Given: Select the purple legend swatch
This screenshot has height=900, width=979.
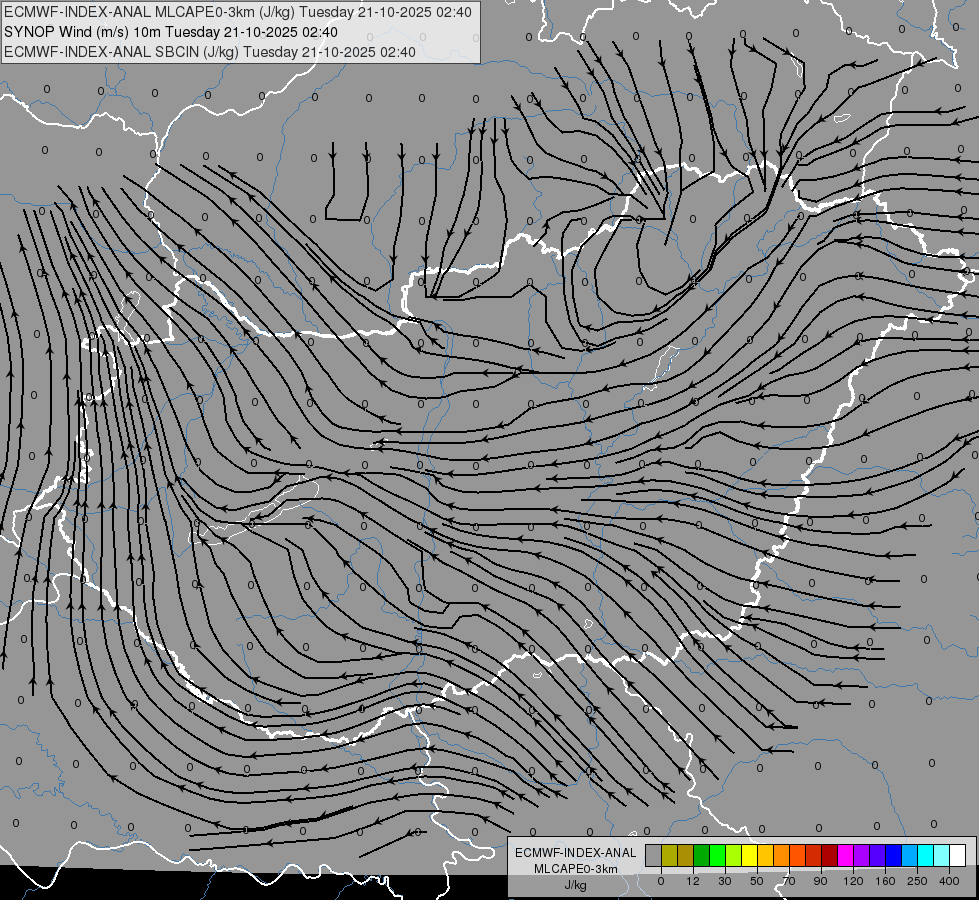Looking at the screenshot, I should coord(862,855).
